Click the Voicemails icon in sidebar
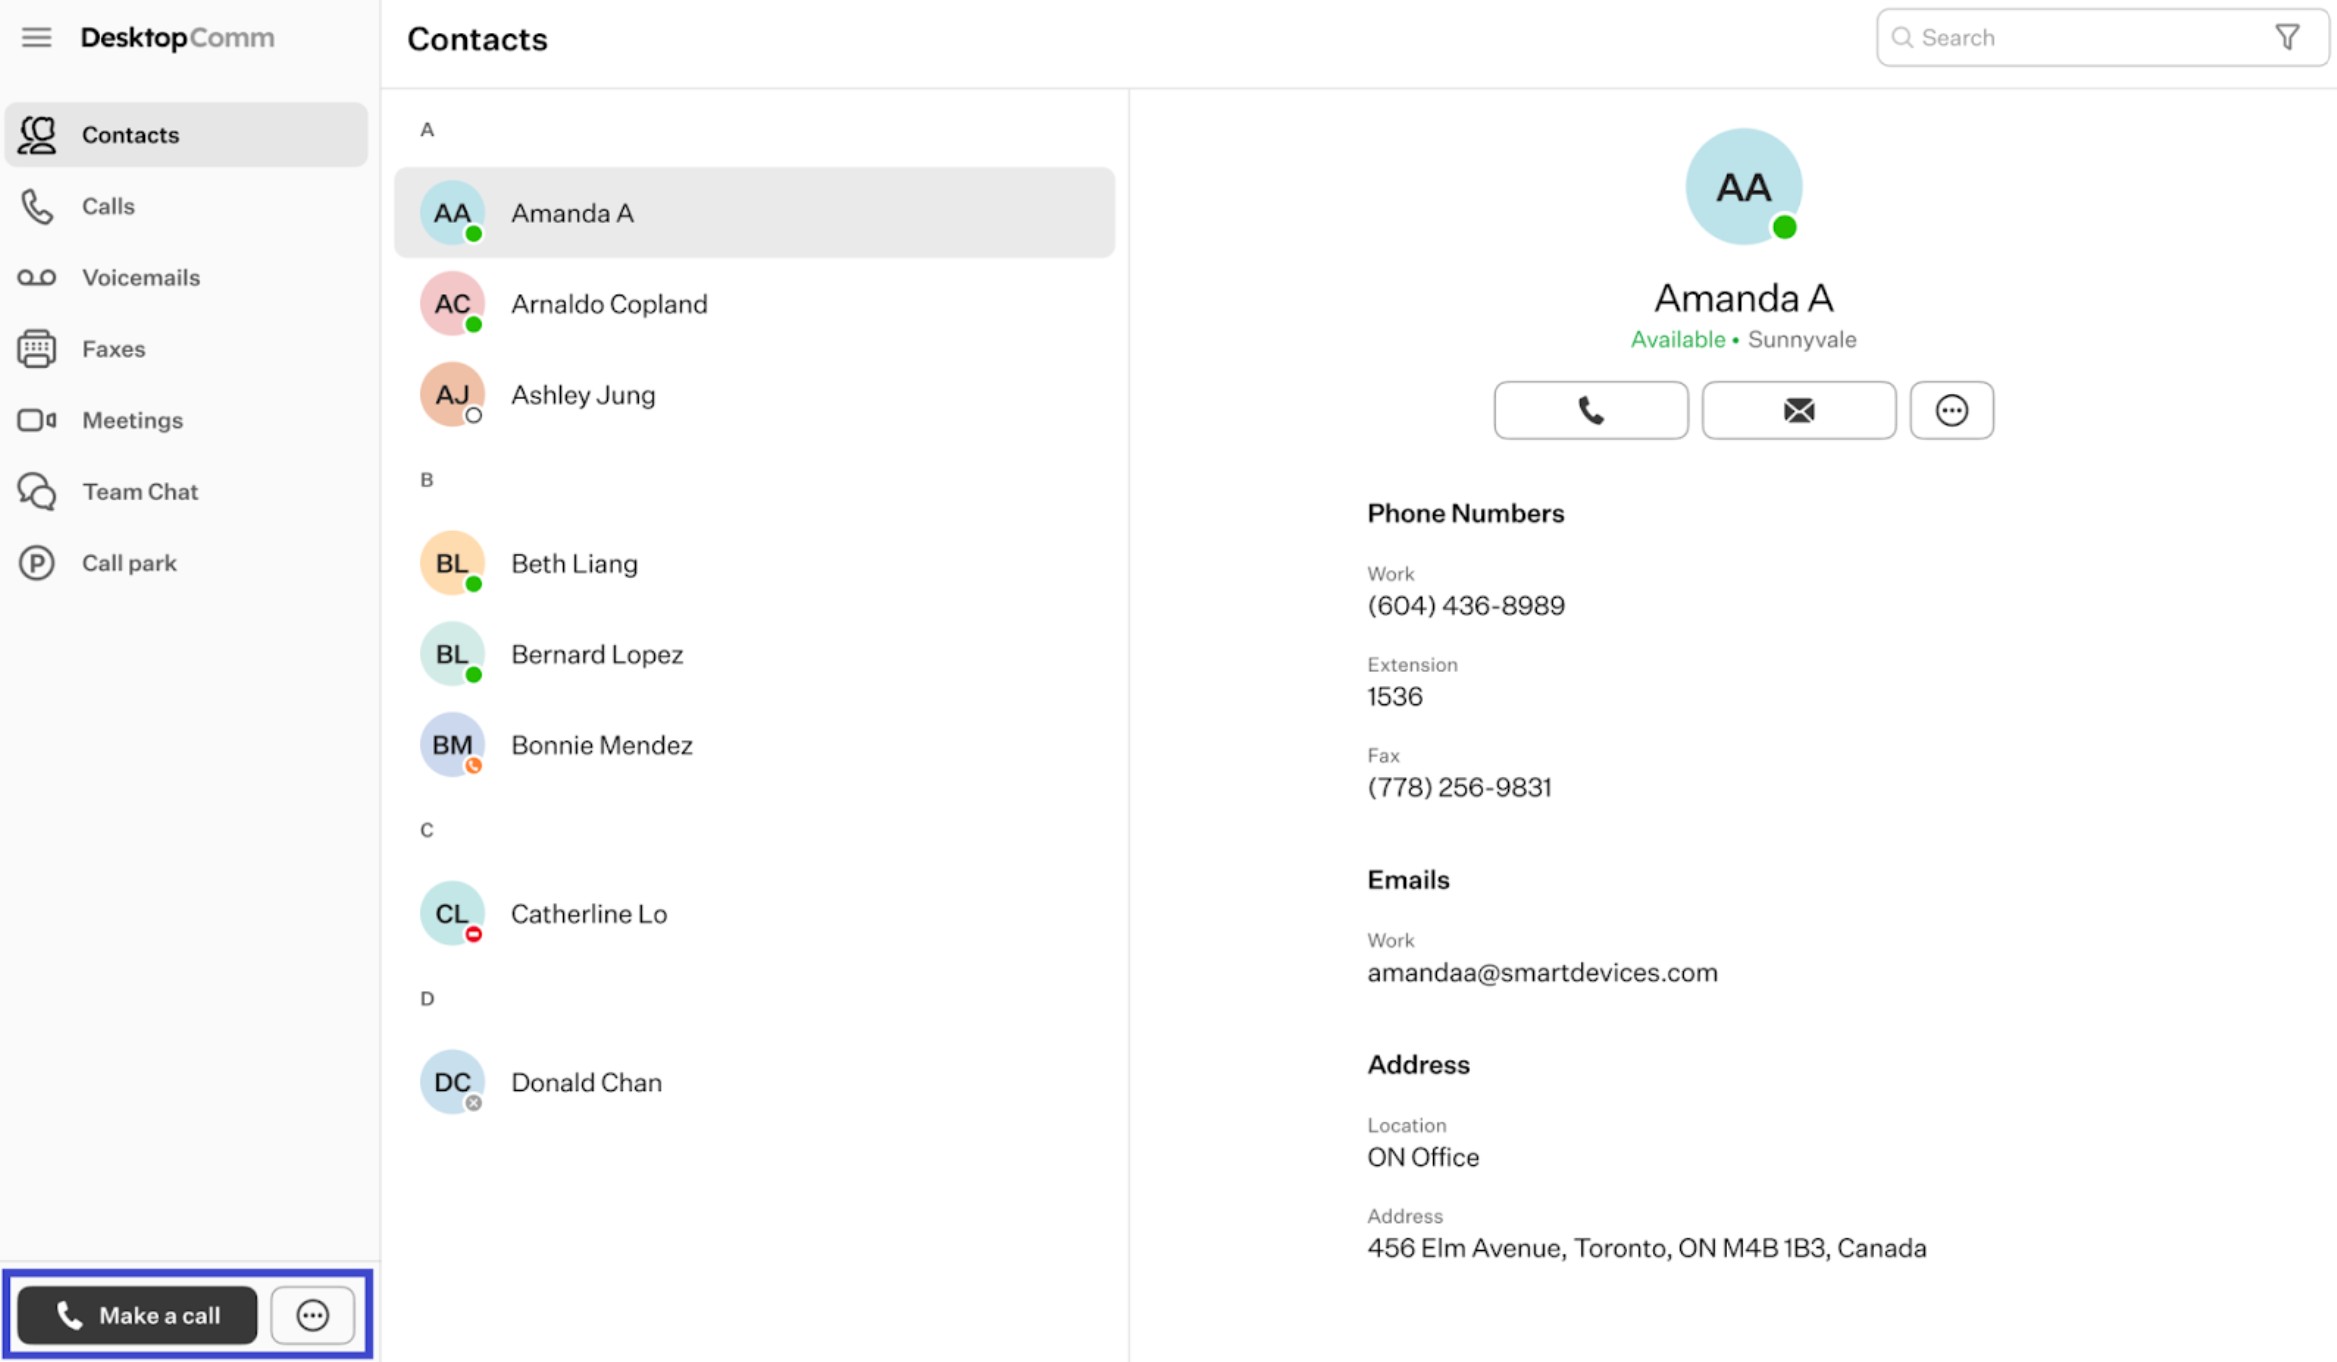2337x1362 pixels. click(x=37, y=278)
